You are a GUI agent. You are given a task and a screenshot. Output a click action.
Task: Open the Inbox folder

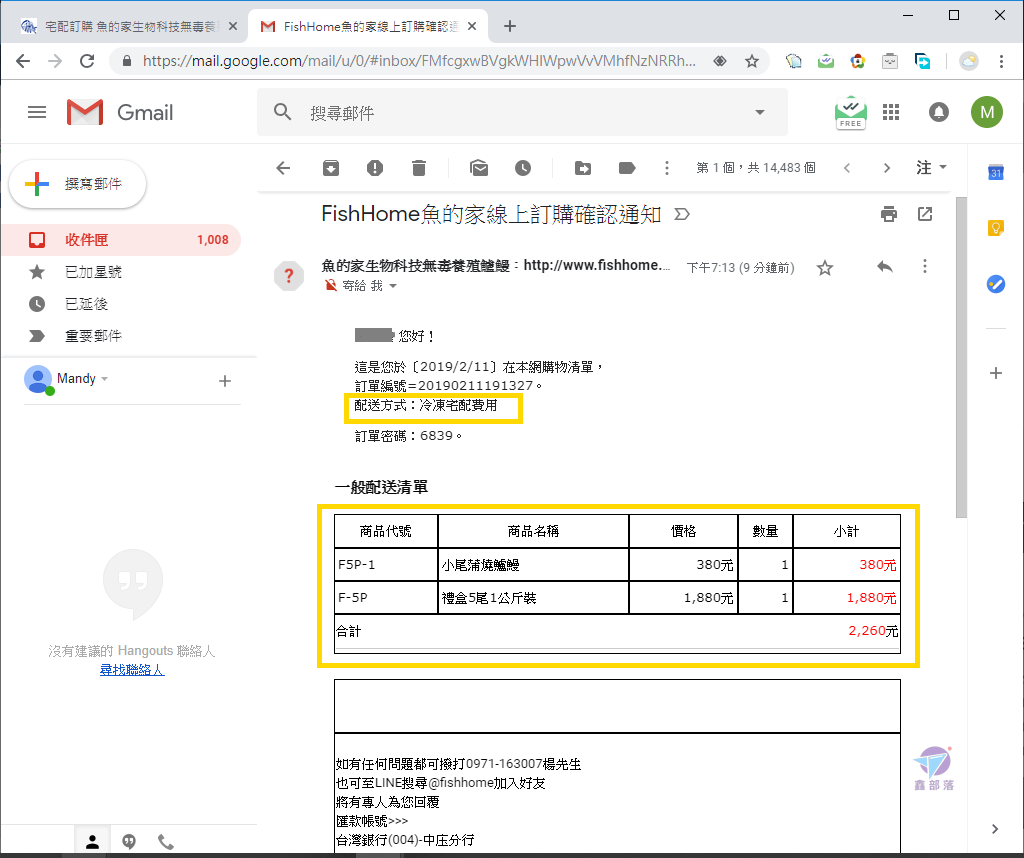pyautogui.click(x=121, y=240)
